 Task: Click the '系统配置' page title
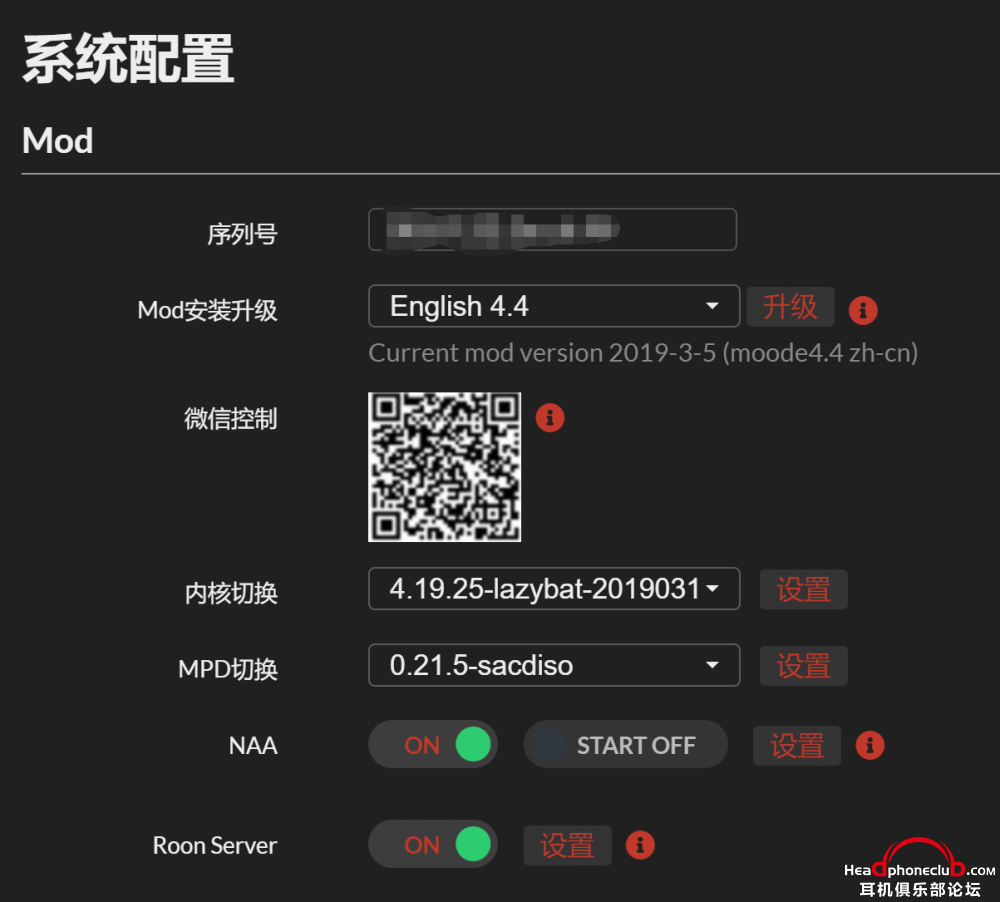[128, 59]
